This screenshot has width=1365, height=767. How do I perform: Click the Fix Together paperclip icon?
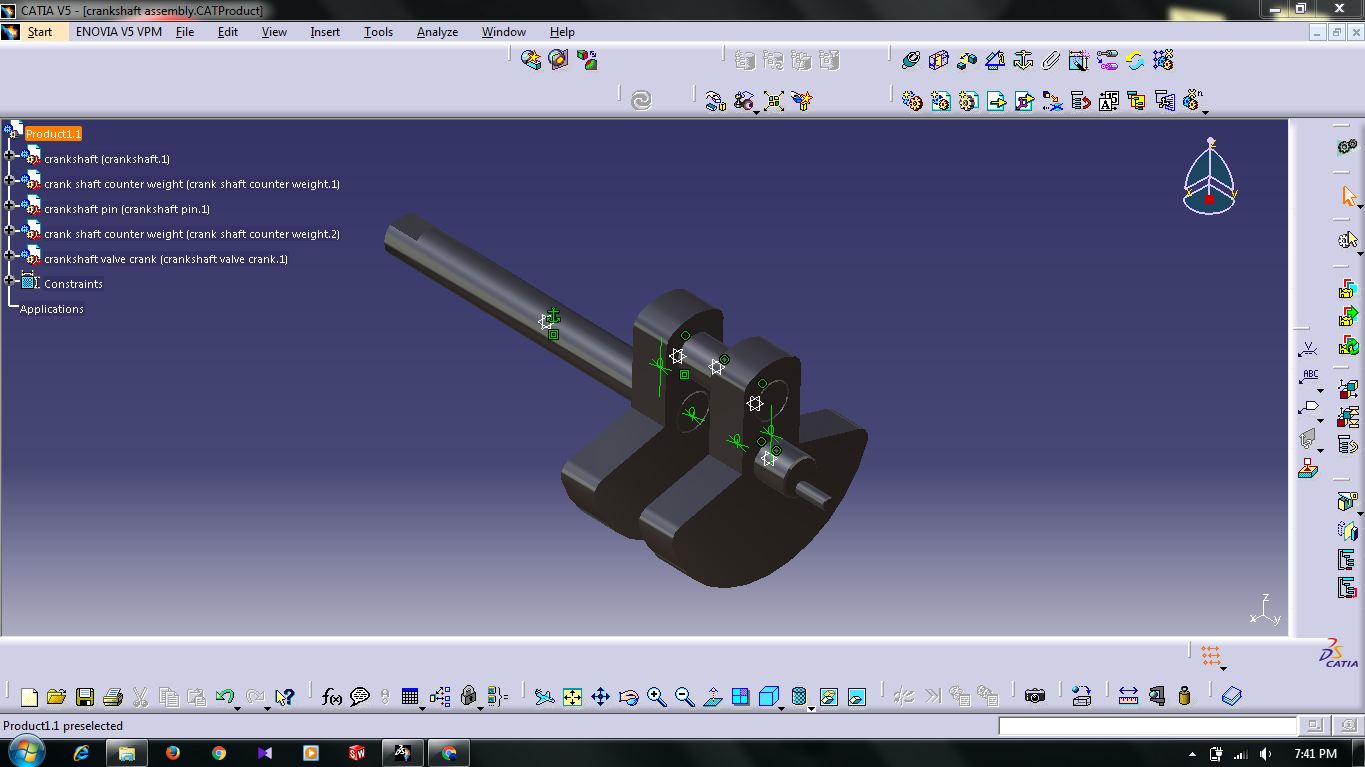pyautogui.click(x=1050, y=61)
